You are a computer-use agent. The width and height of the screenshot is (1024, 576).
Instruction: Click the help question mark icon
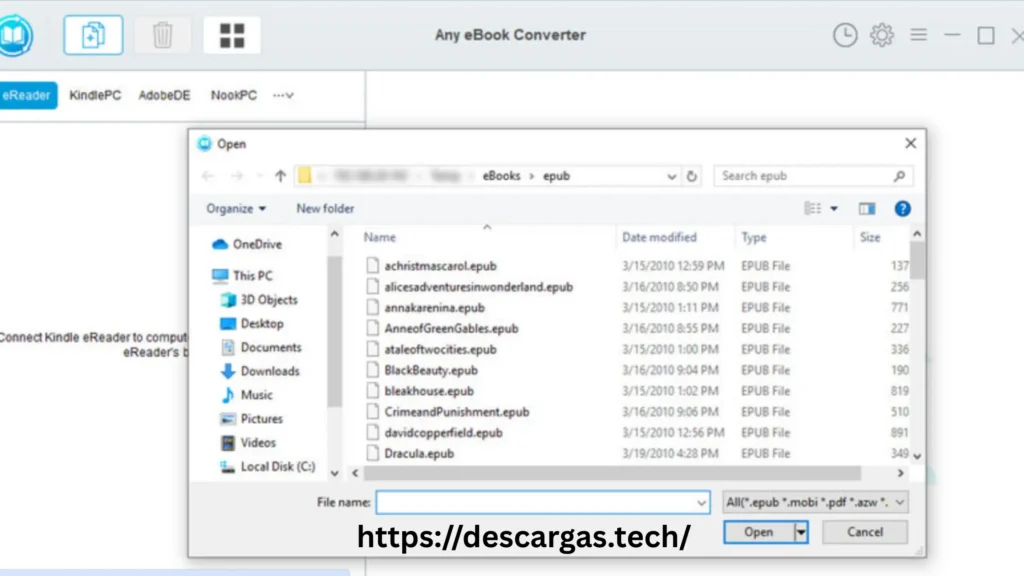[x=902, y=208]
